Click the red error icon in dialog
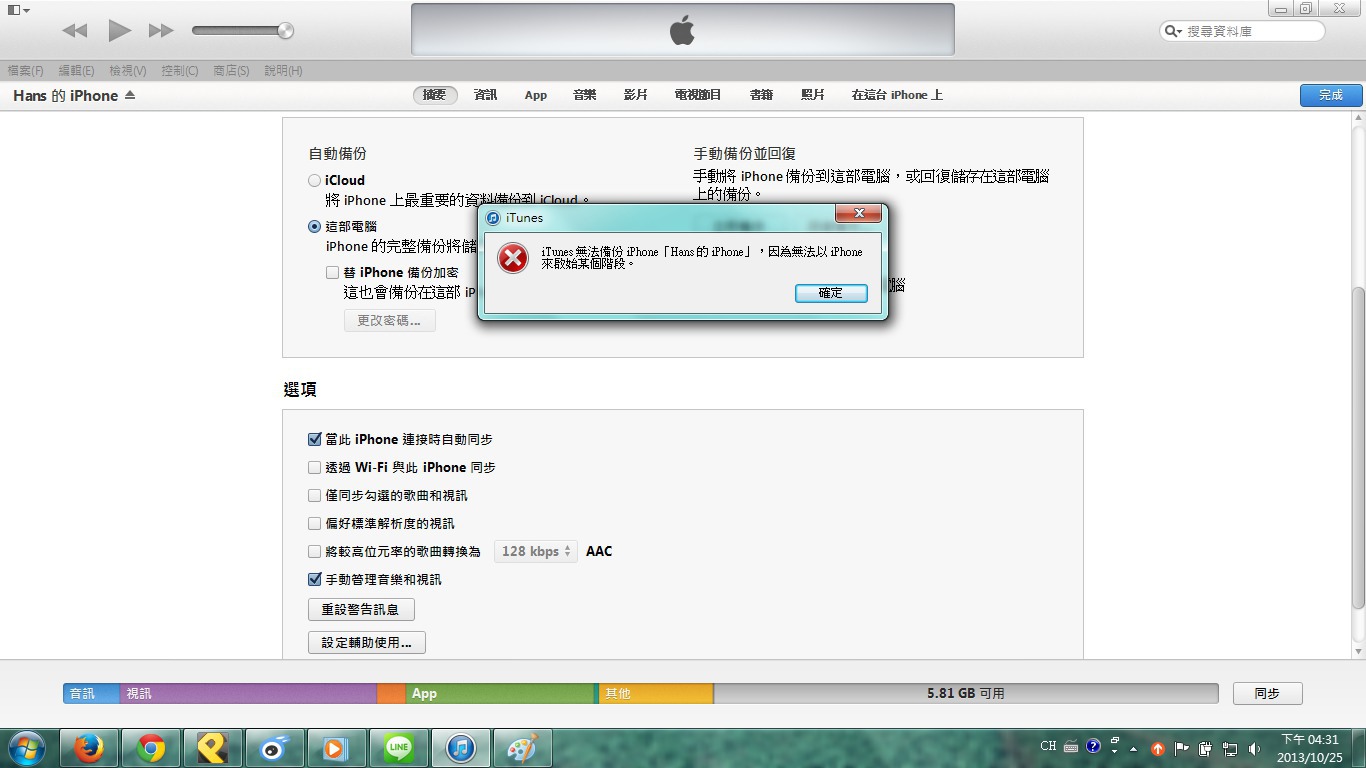This screenshot has width=1366, height=768. point(513,259)
